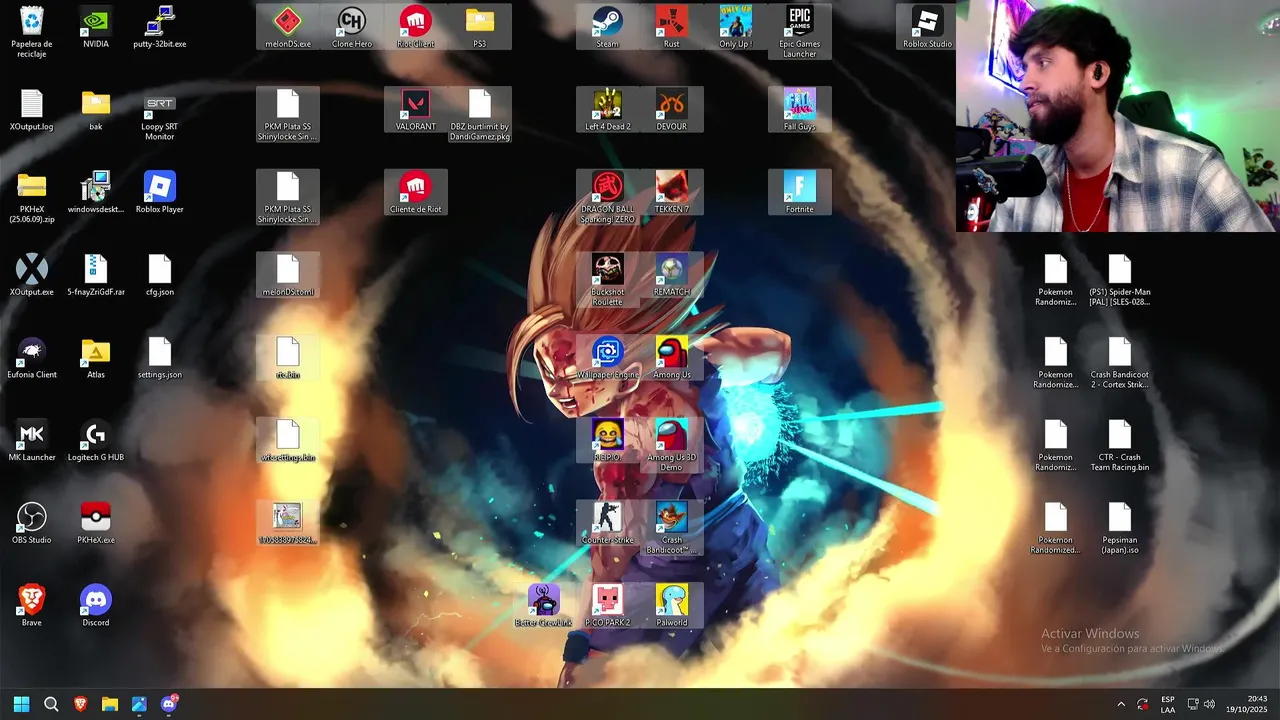
Task: Select the settings.json file
Action: point(160,358)
